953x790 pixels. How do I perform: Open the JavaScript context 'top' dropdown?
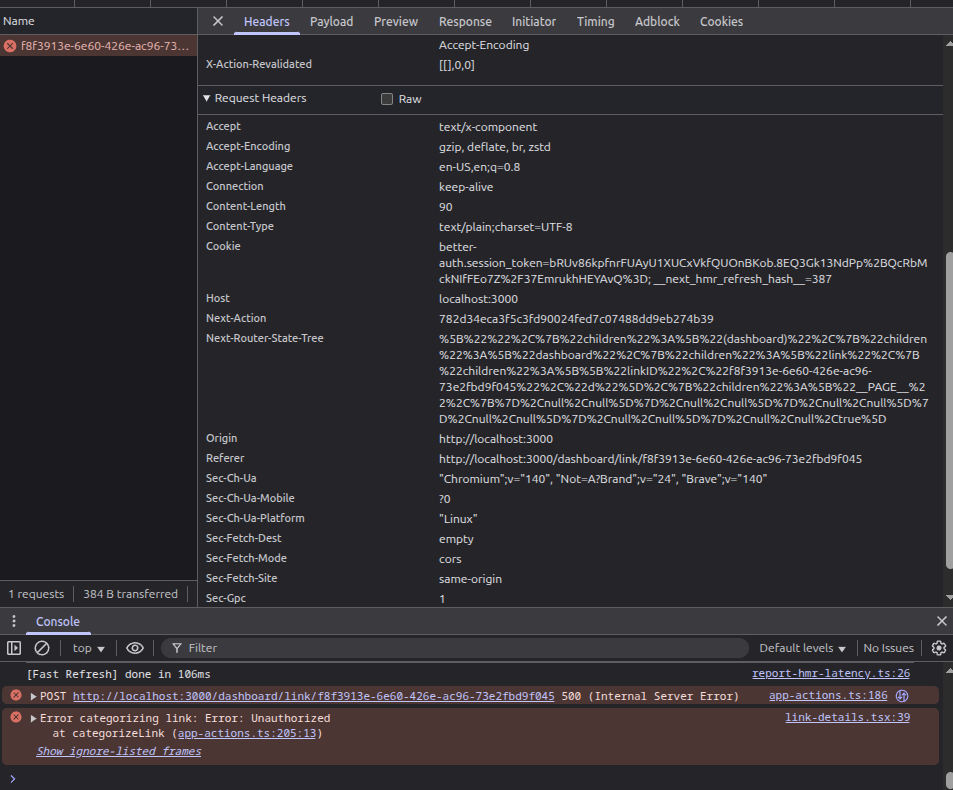coord(89,648)
